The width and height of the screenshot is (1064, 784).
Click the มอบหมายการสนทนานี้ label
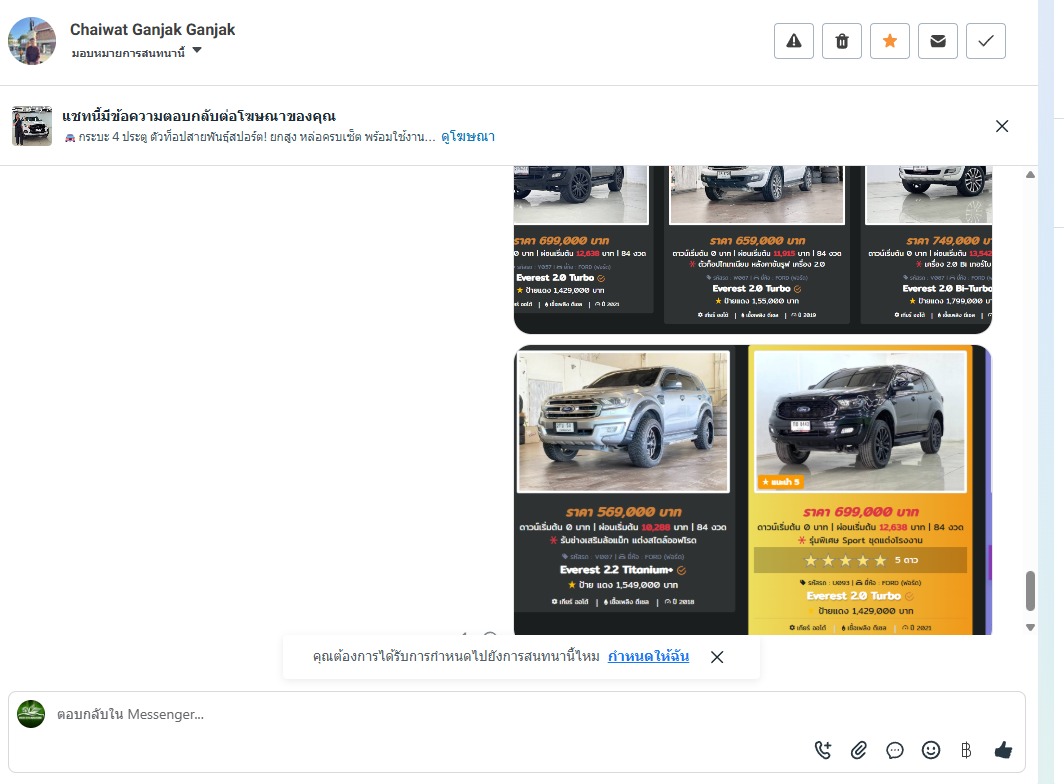pyautogui.click(x=128, y=53)
